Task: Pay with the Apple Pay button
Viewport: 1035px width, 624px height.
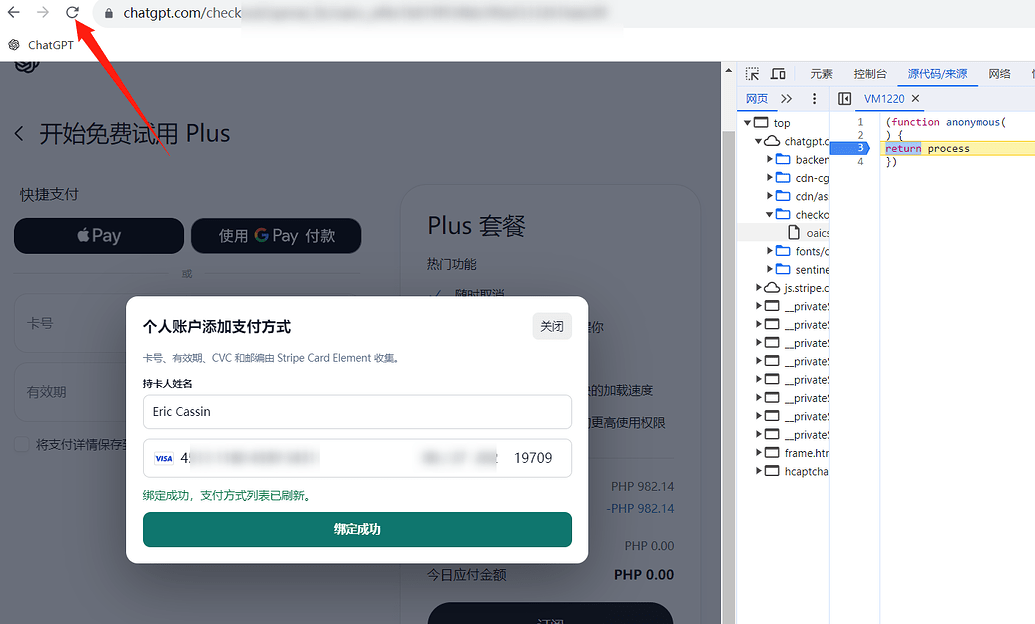Action: [x=99, y=236]
